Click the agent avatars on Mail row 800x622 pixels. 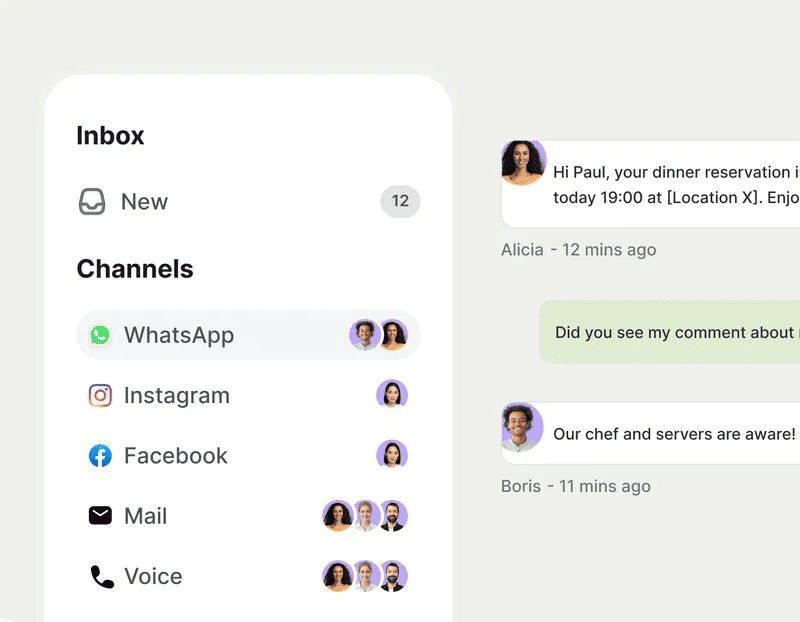click(x=365, y=516)
